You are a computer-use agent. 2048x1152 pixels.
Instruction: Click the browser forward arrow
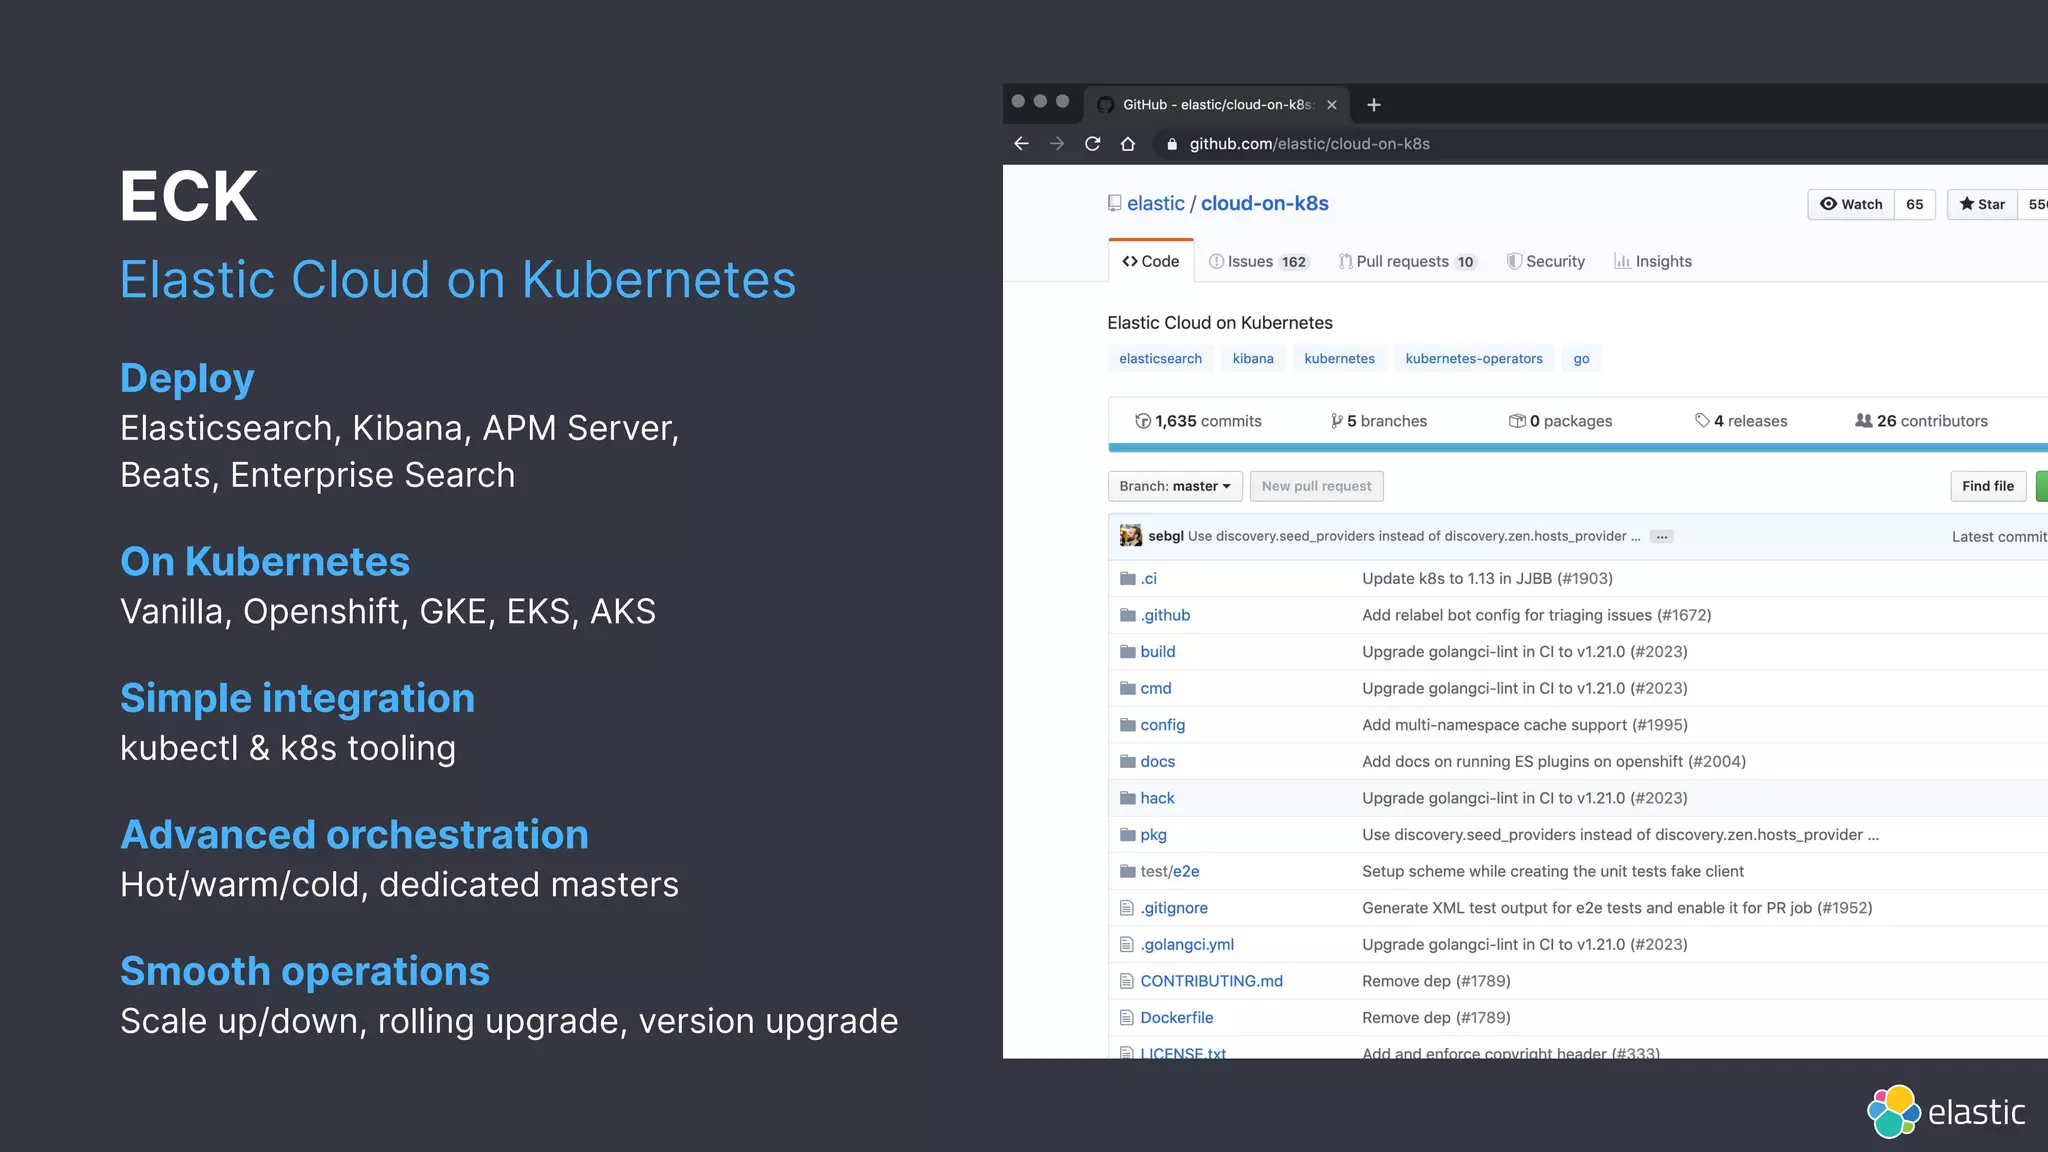click(1057, 144)
